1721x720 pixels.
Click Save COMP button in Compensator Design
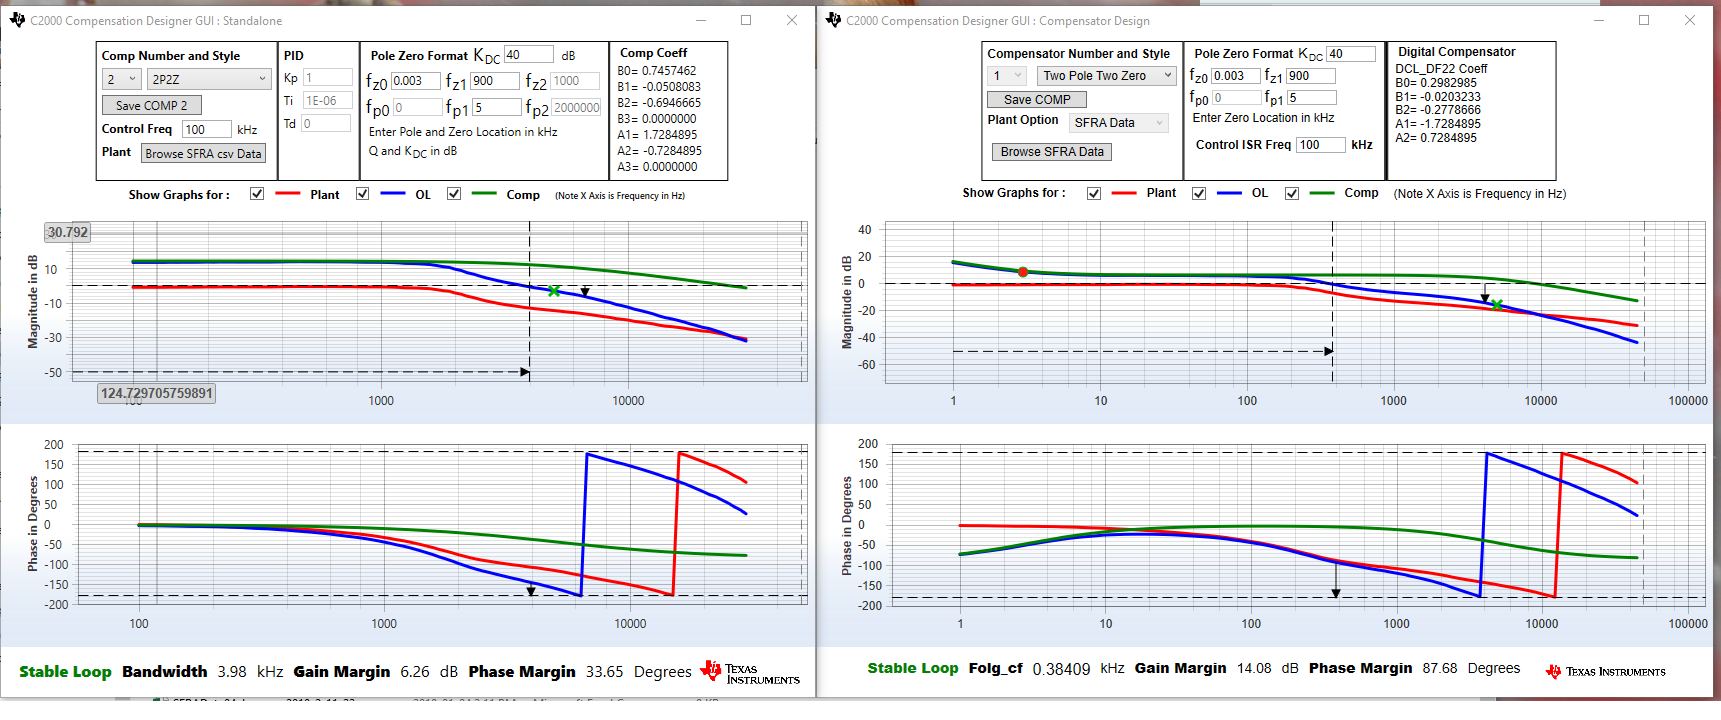point(1037,99)
